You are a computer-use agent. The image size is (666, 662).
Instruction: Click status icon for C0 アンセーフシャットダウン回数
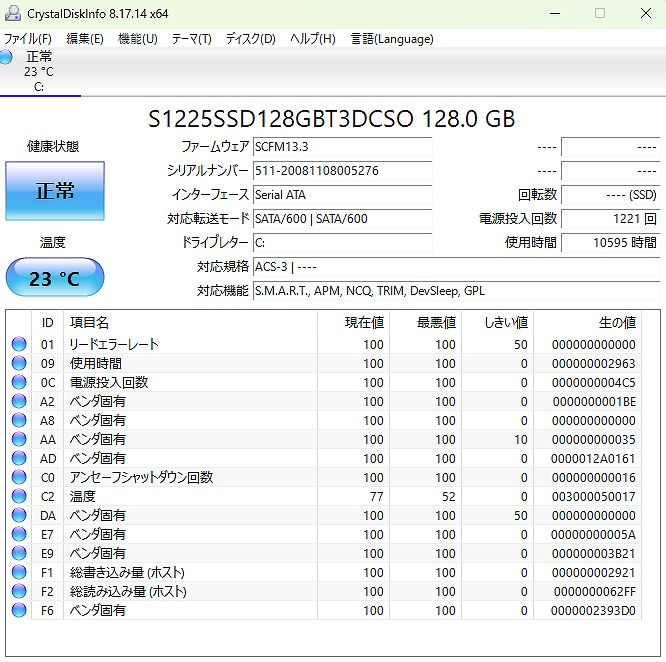[x=19, y=477]
